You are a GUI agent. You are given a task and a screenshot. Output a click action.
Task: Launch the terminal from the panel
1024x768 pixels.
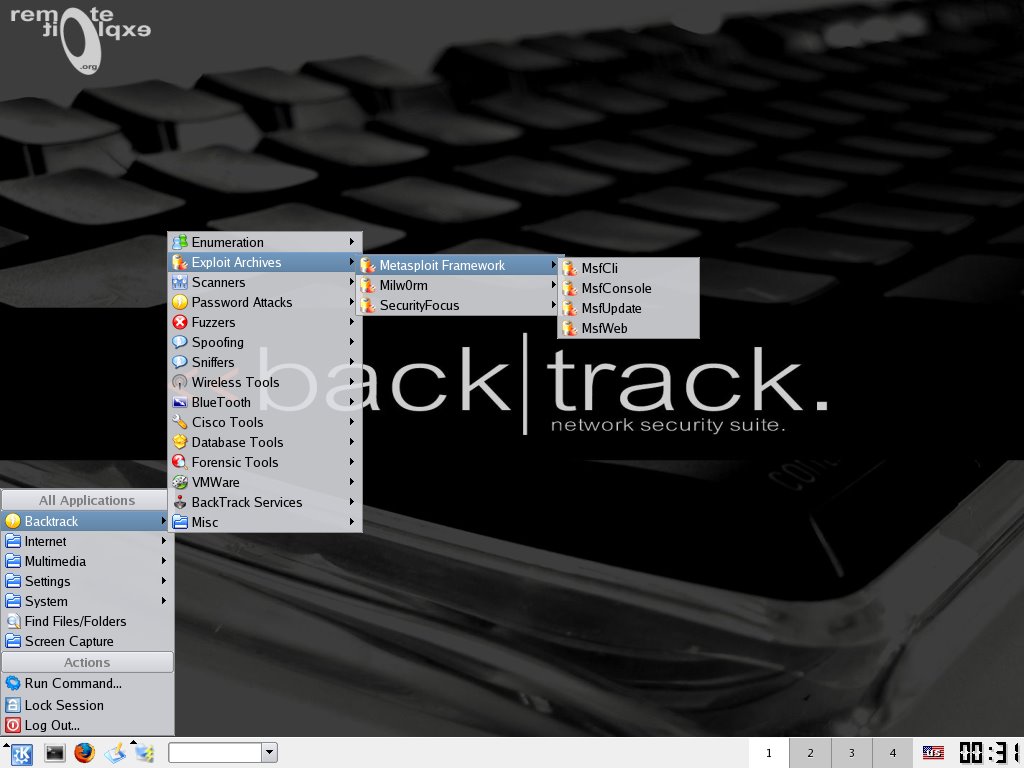54,753
